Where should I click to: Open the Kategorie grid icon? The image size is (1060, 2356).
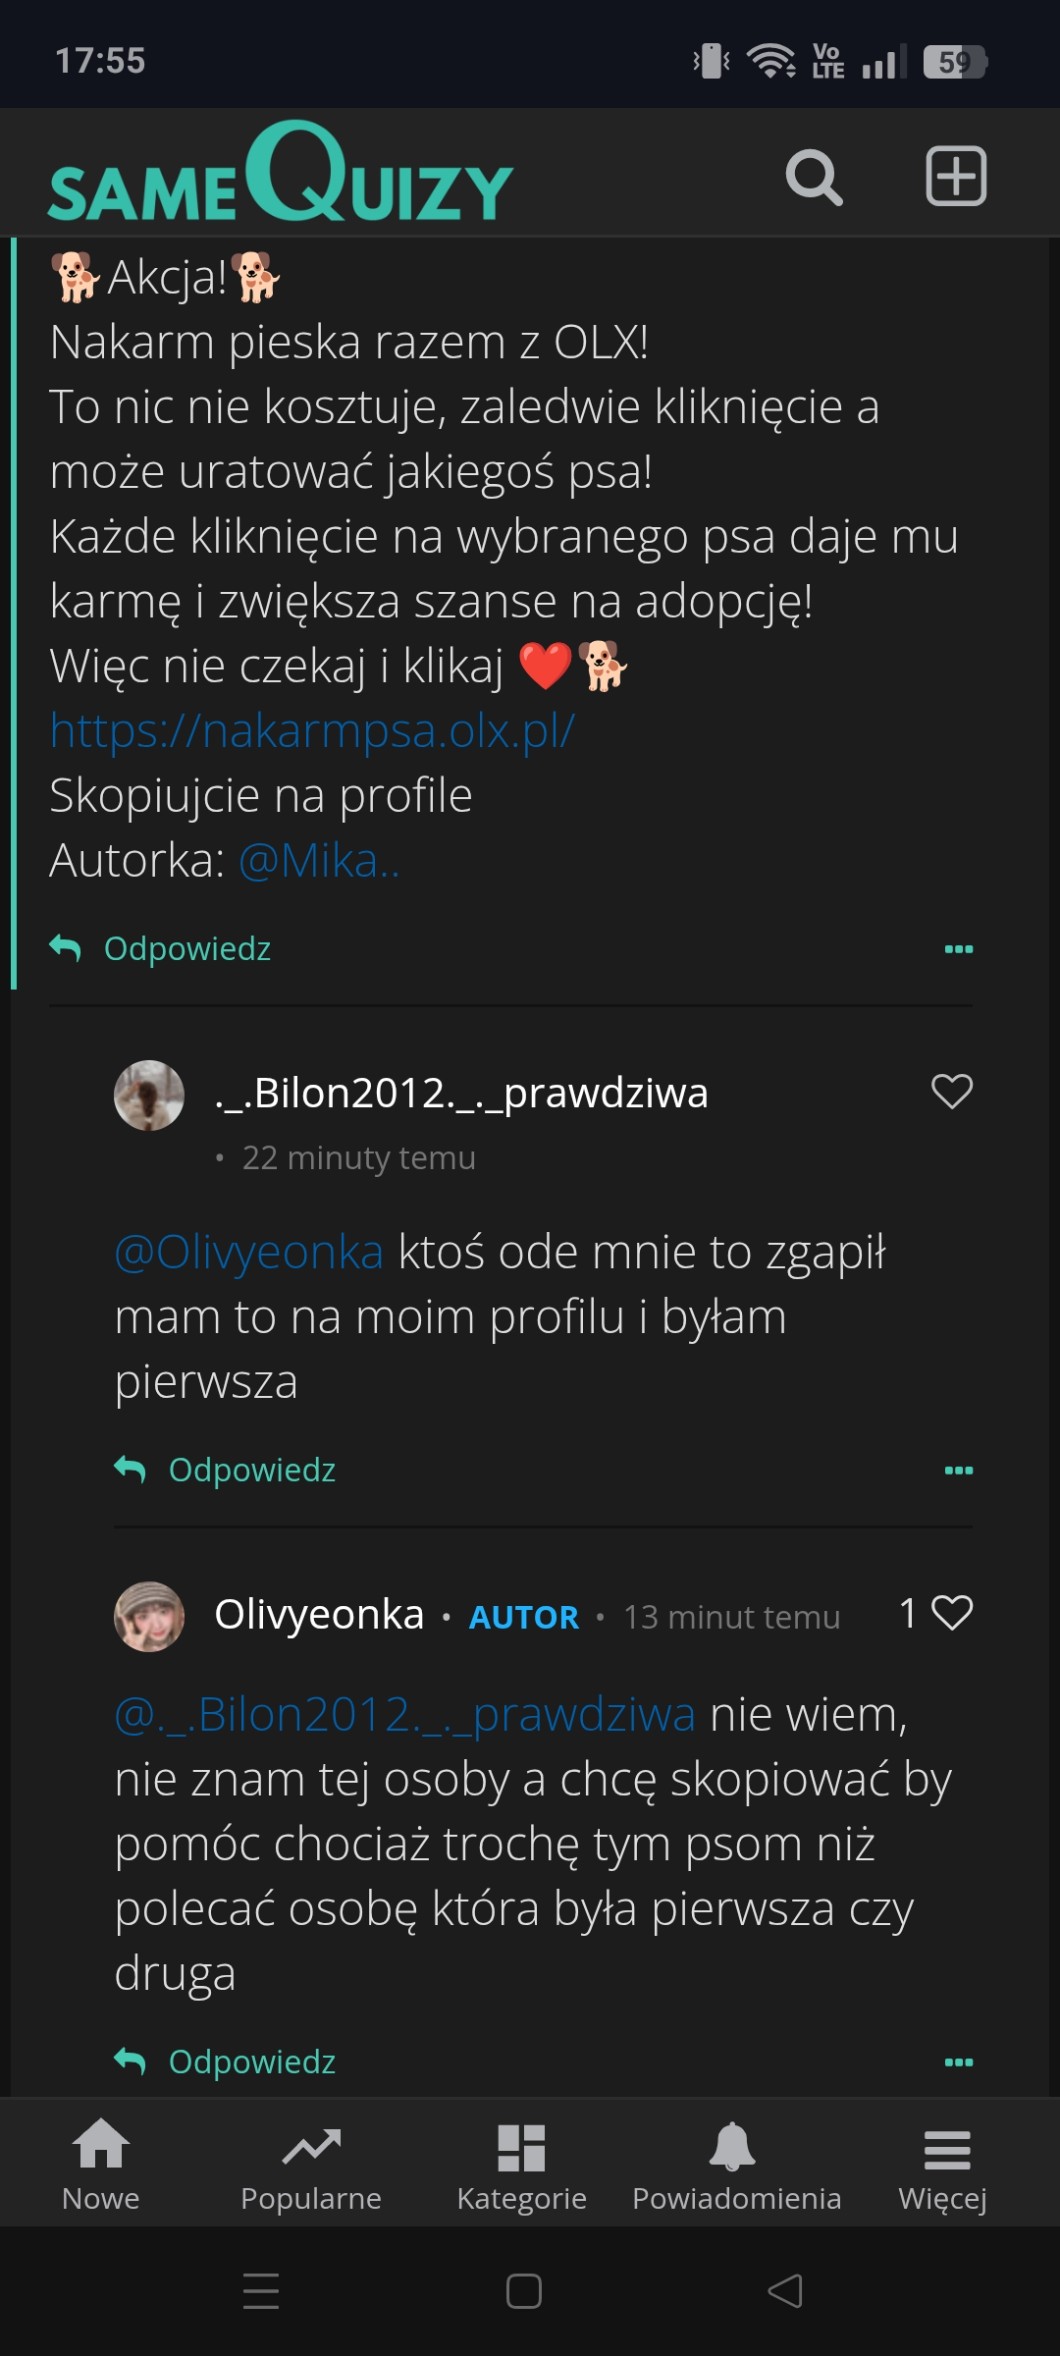(521, 2164)
